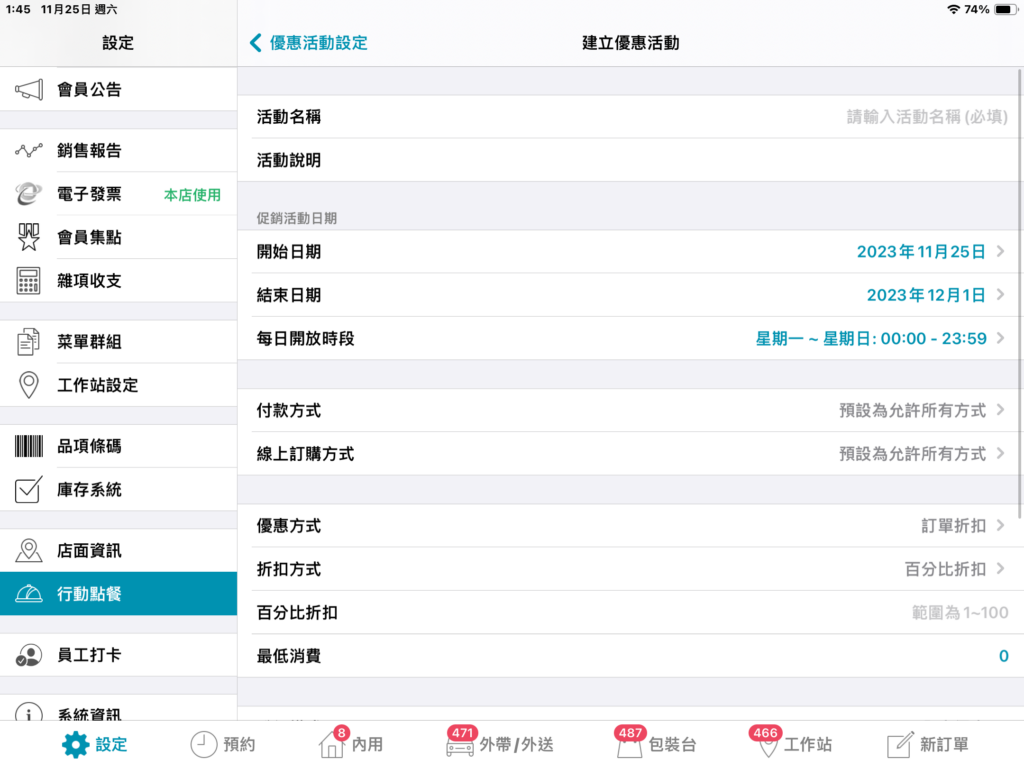The width and height of the screenshot is (1024, 768).
Task: Select 員工打卡 in the settings list
Action: click(x=118, y=655)
